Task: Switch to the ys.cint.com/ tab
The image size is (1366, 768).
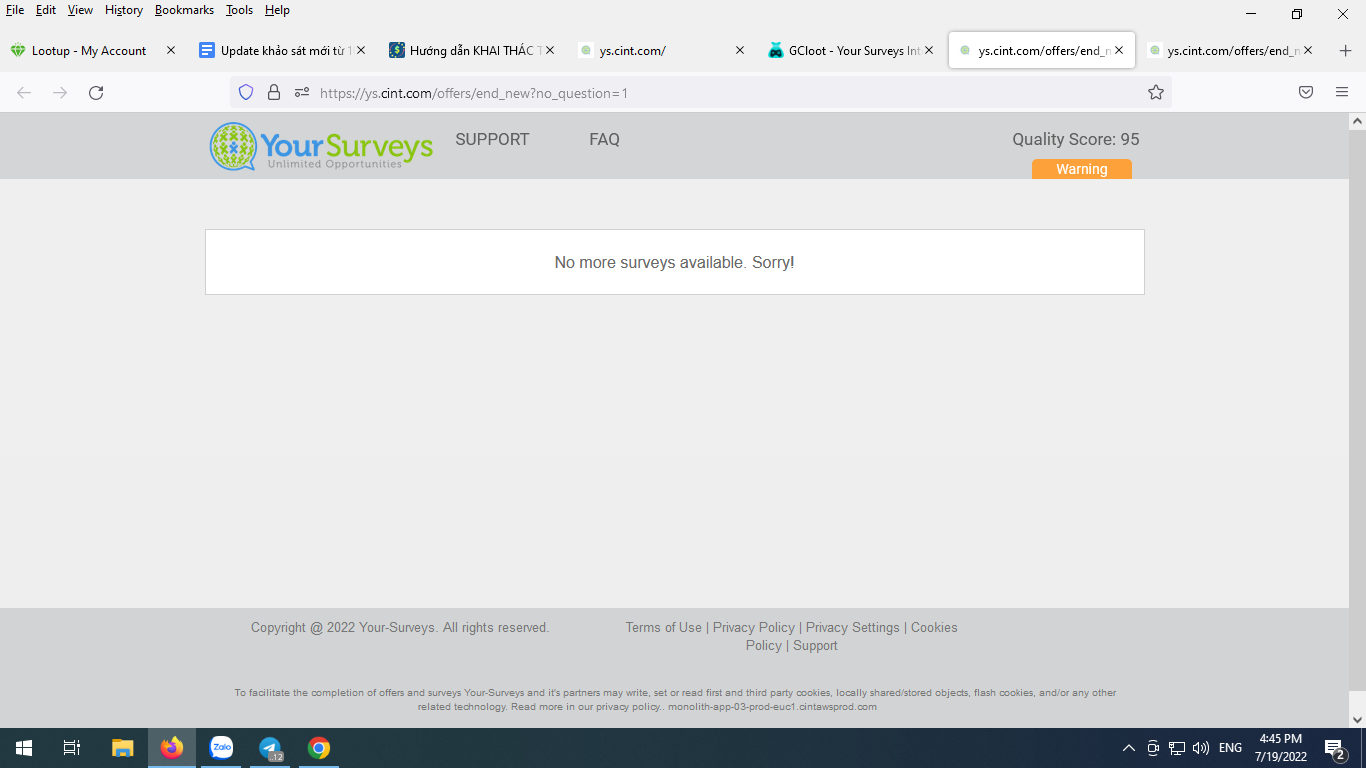Action: 661,51
